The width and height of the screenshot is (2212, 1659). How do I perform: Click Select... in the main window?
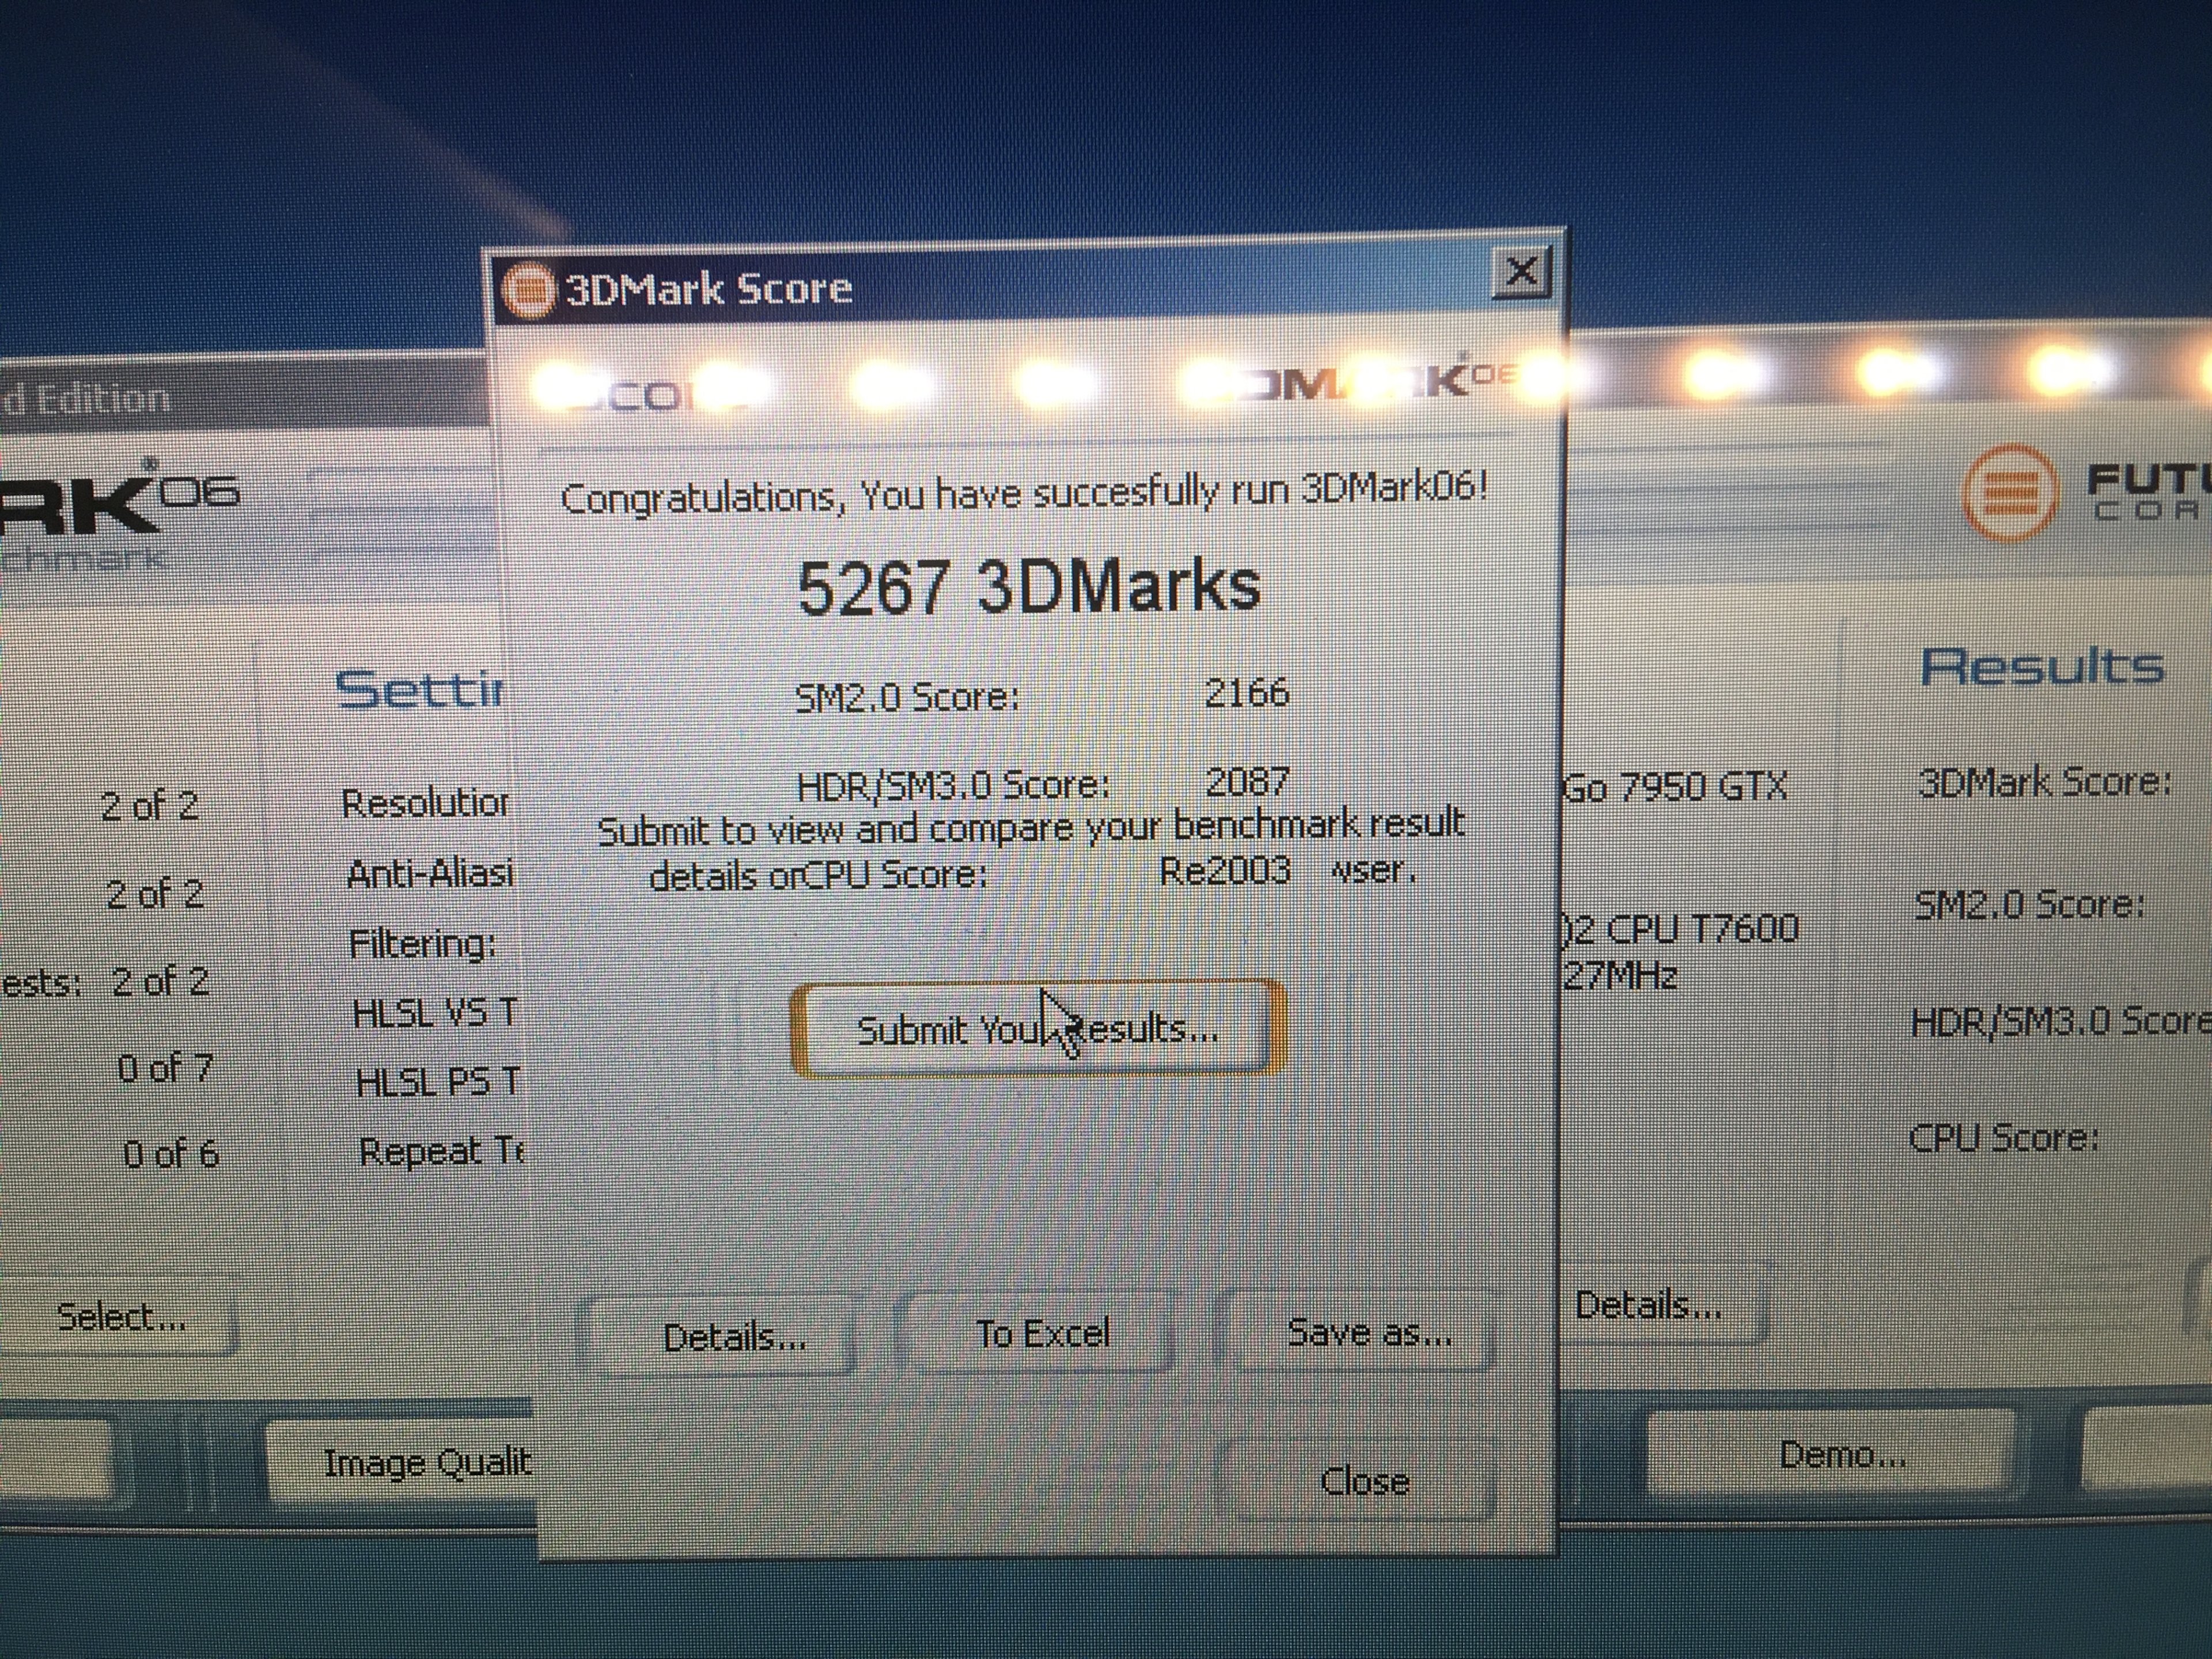tap(121, 1317)
